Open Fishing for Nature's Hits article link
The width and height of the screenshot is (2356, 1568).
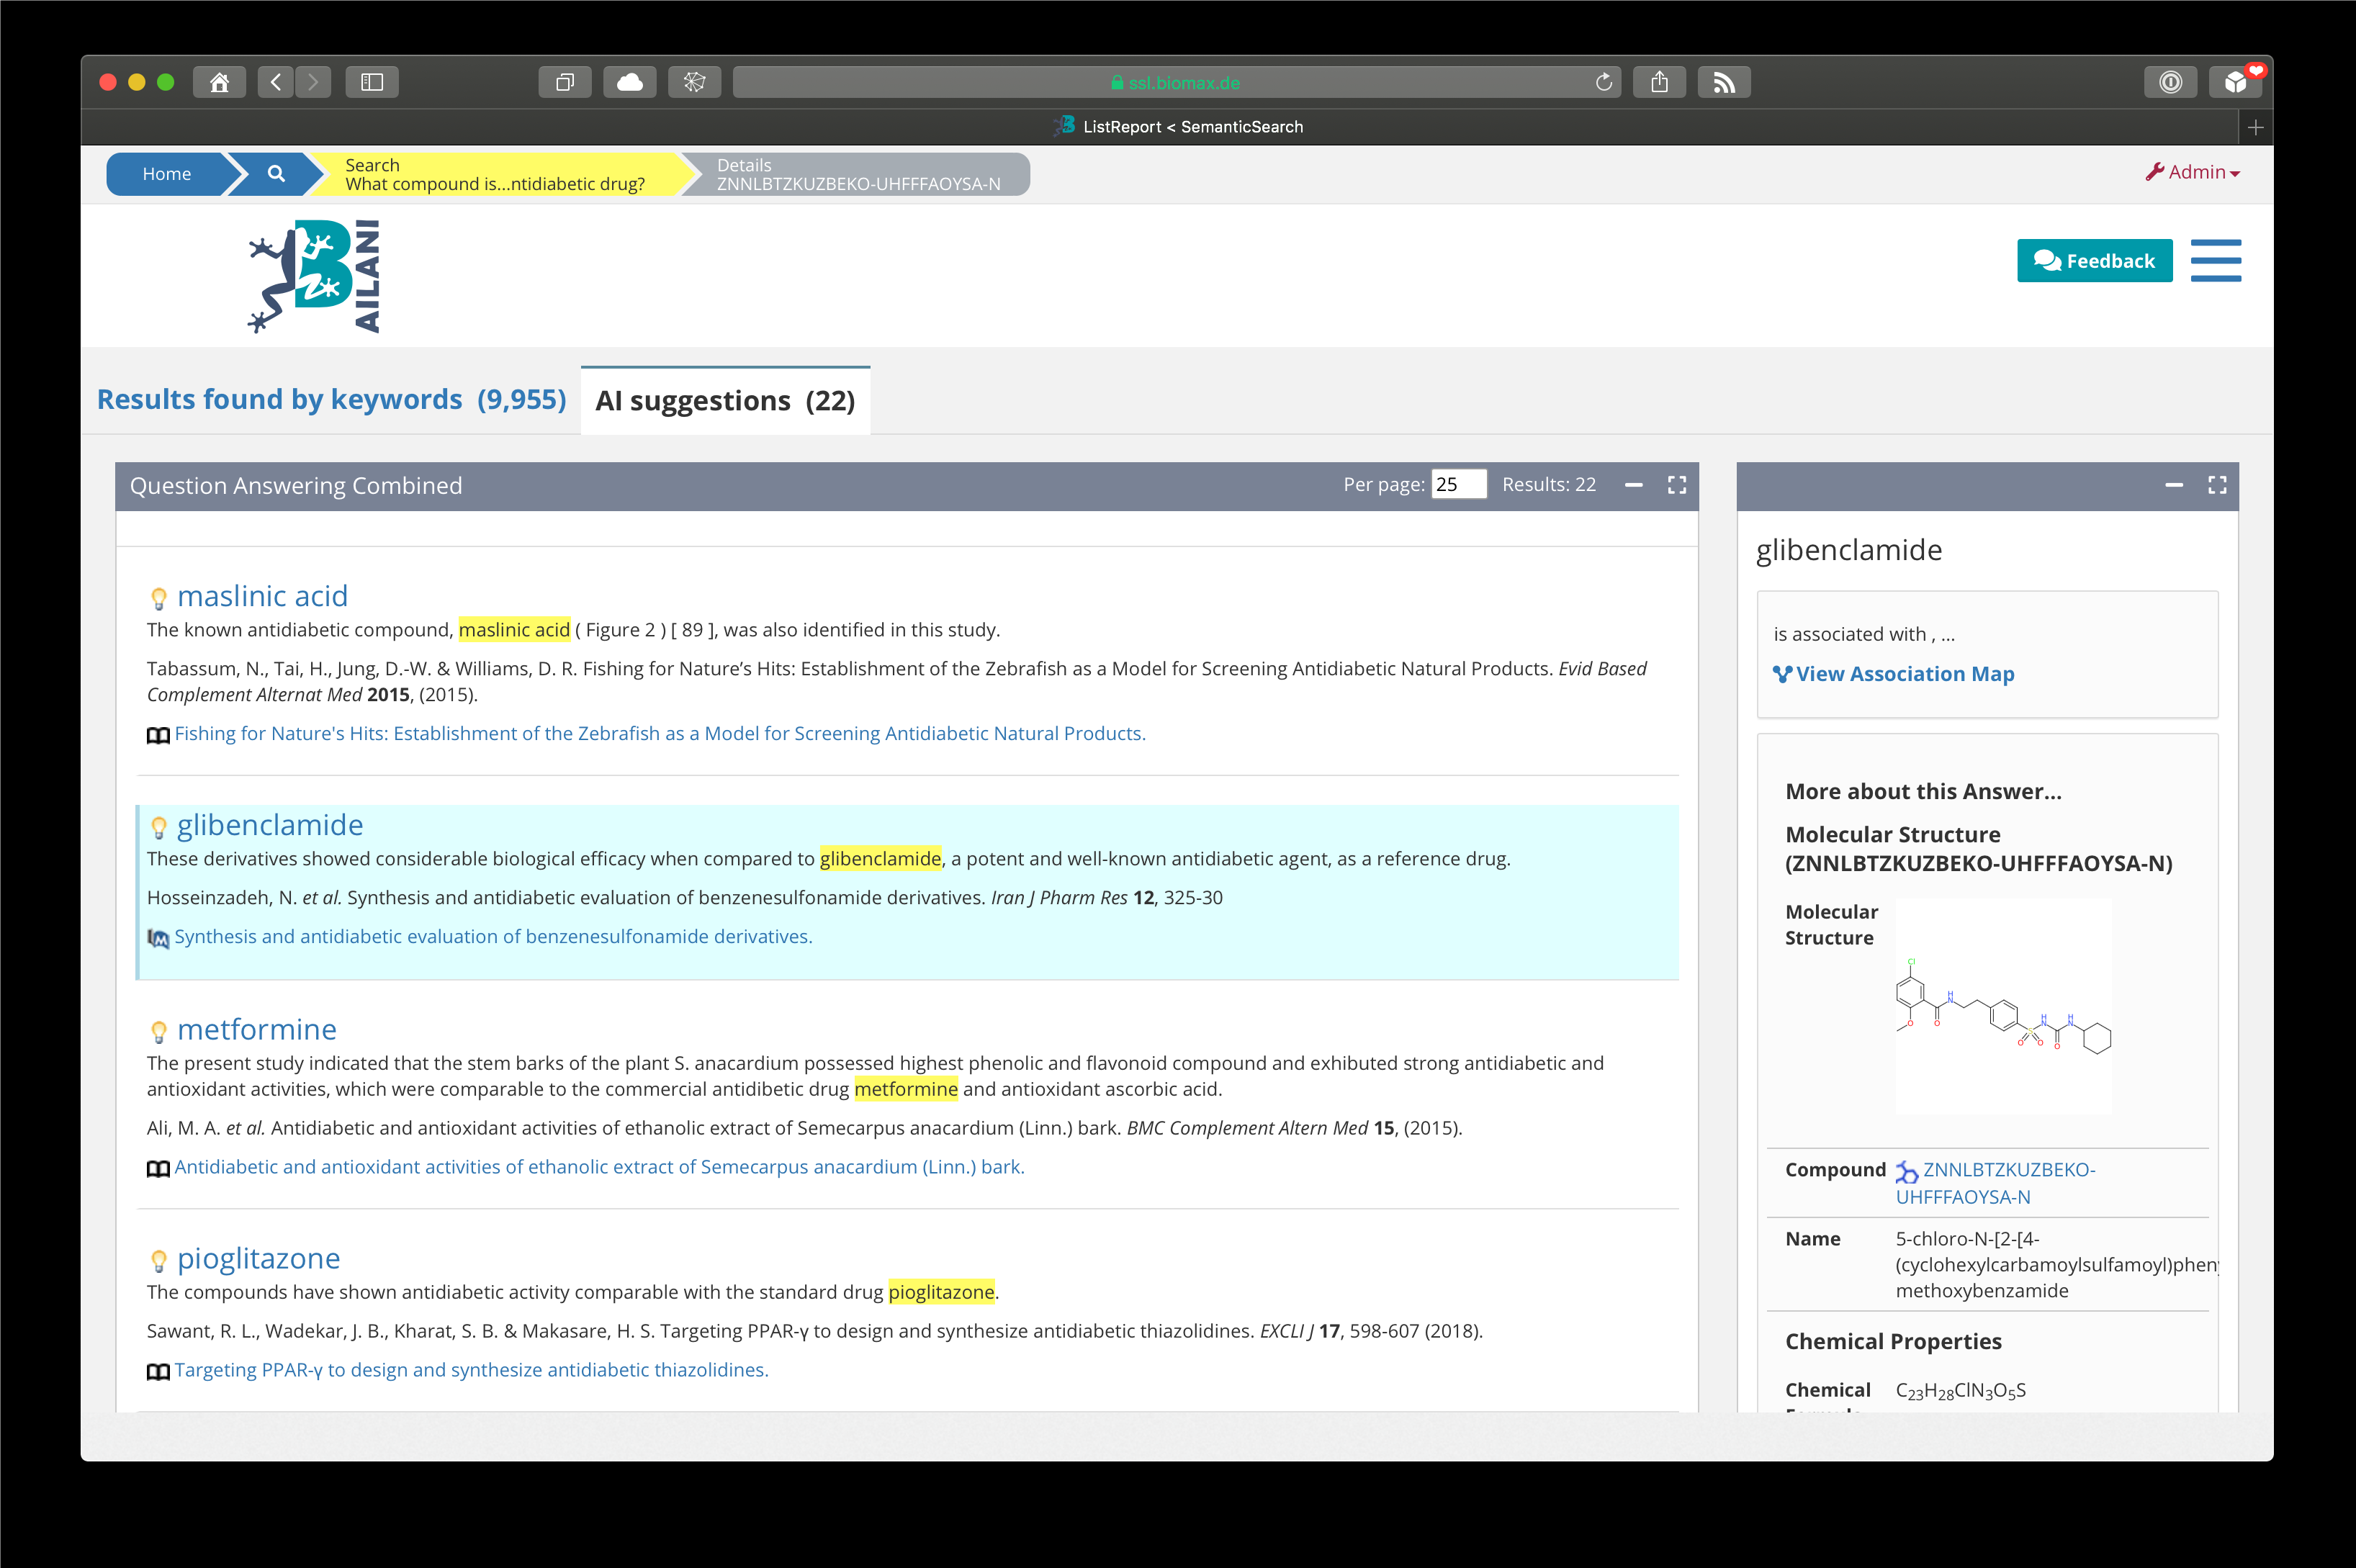(x=660, y=734)
